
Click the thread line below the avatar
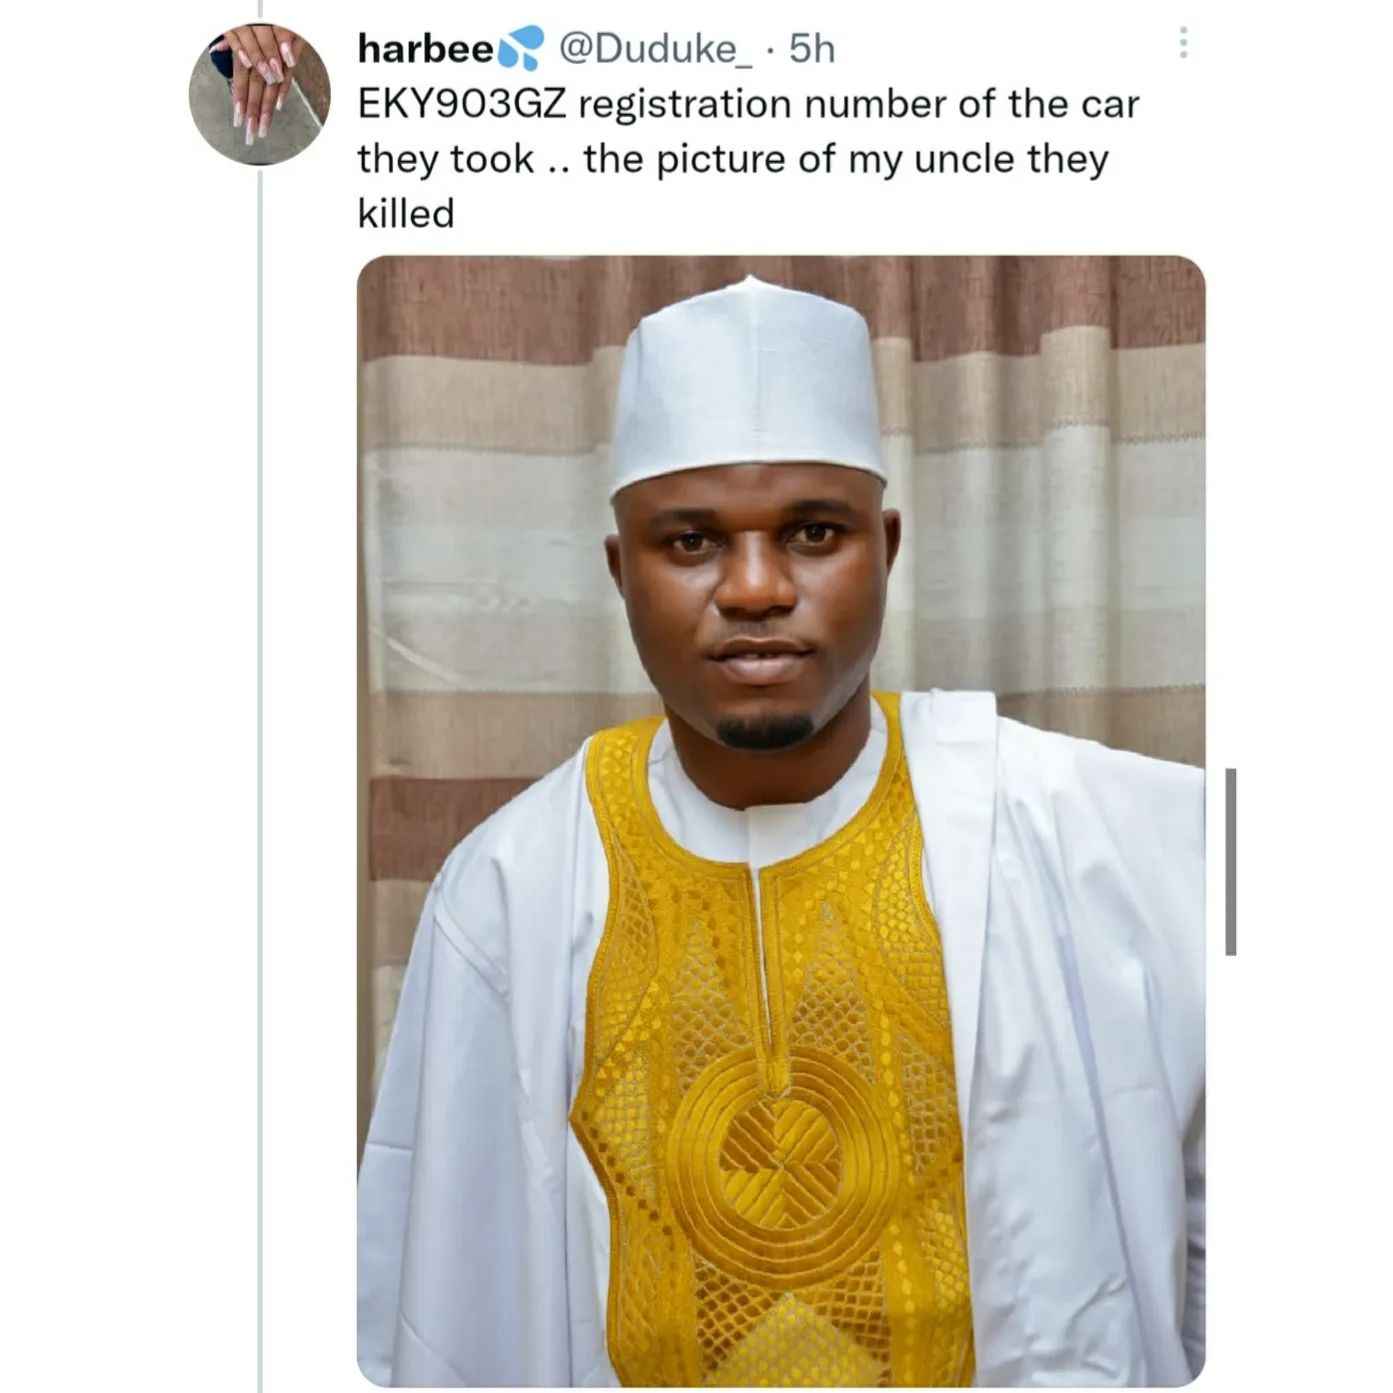coord(260,780)
